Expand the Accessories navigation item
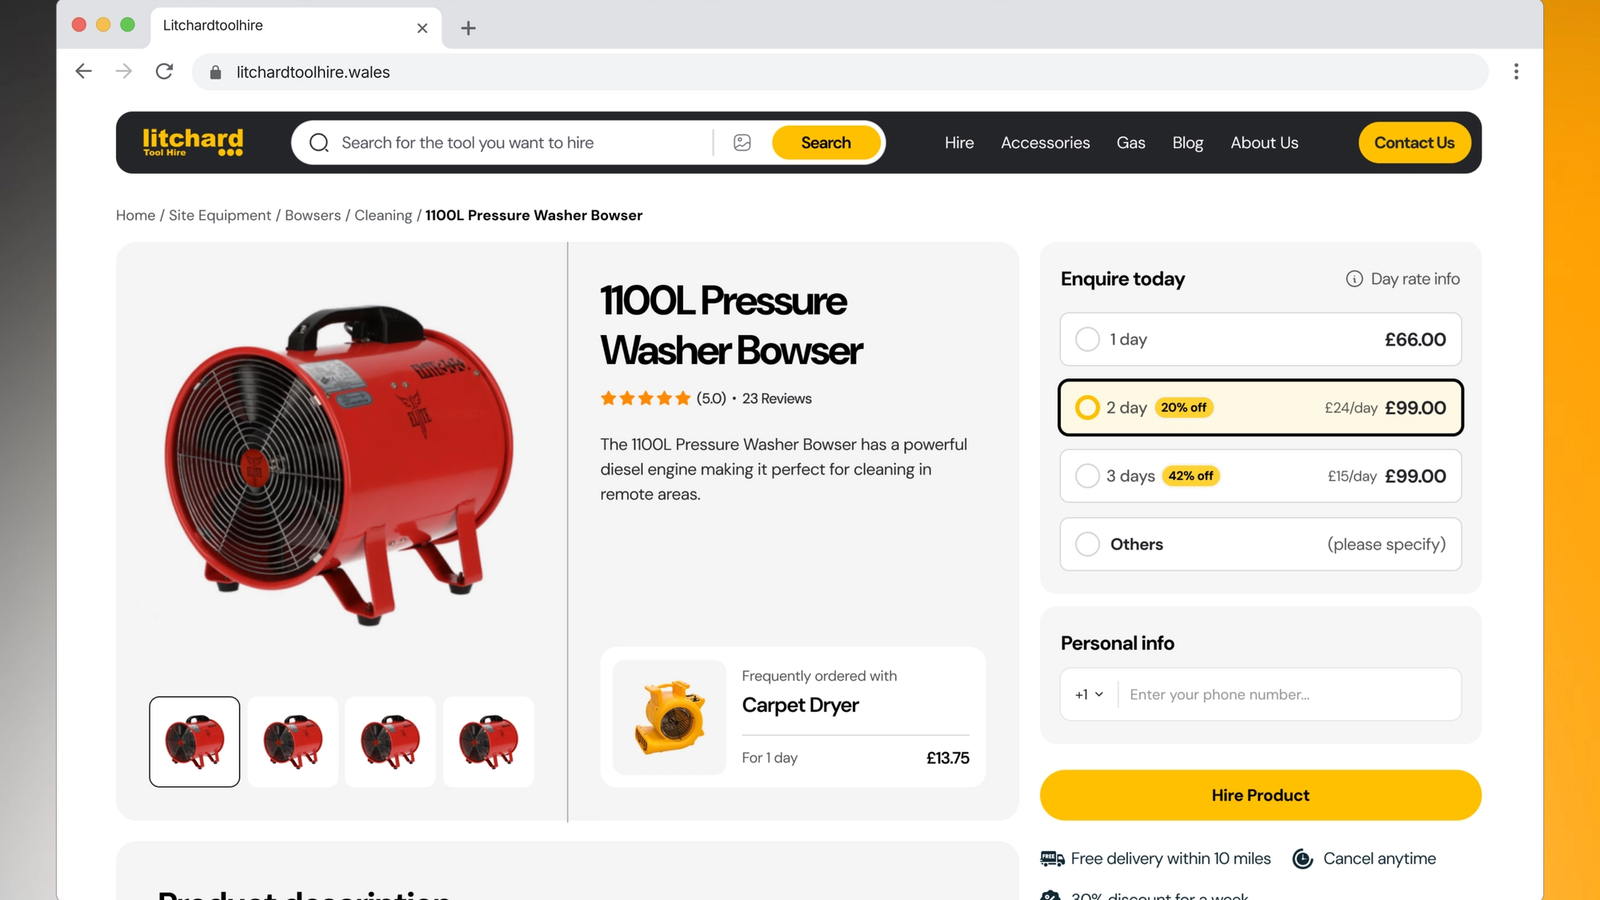The width and height of the screenshot is (1600, 900). pyautogui.click(x=1045, y=142)
